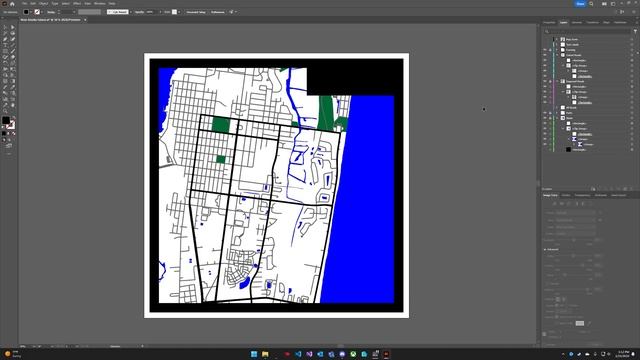Click the Layers panel search field
This screenshot has height=360, width=640.
tap(588, 31)
